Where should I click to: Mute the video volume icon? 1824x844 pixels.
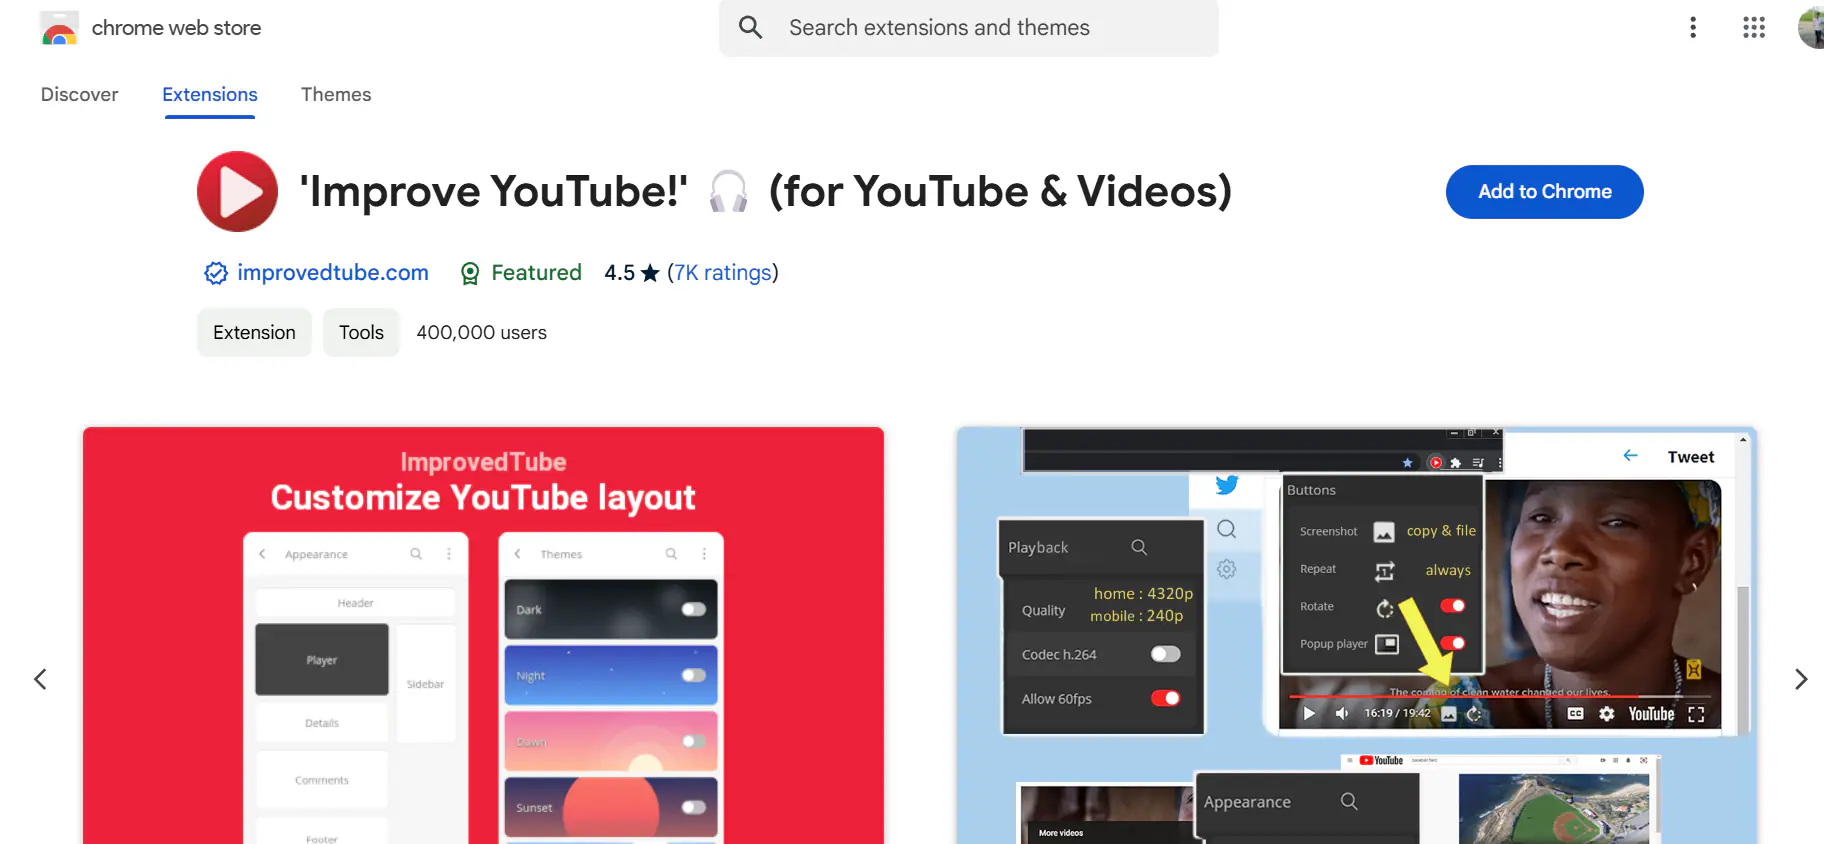(x=1342, y=713)
